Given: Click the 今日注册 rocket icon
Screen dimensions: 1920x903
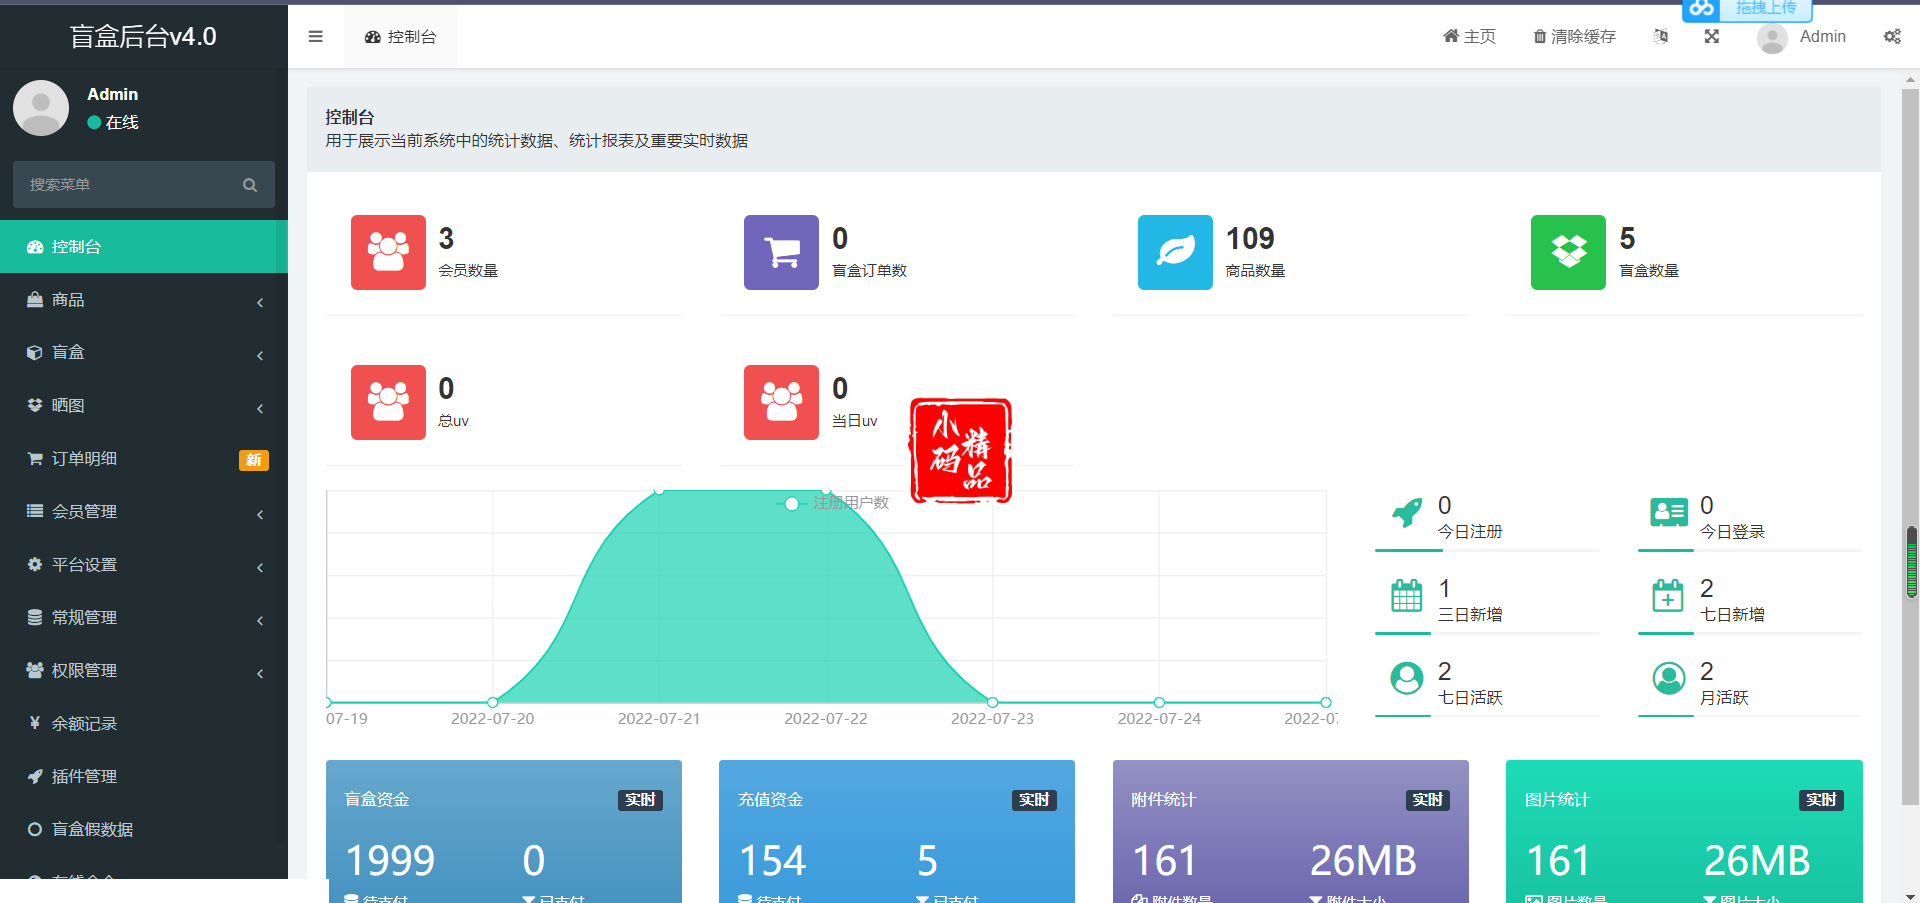Looking at the screenshot, I should pyautogui.click(x=1407, y=513).
